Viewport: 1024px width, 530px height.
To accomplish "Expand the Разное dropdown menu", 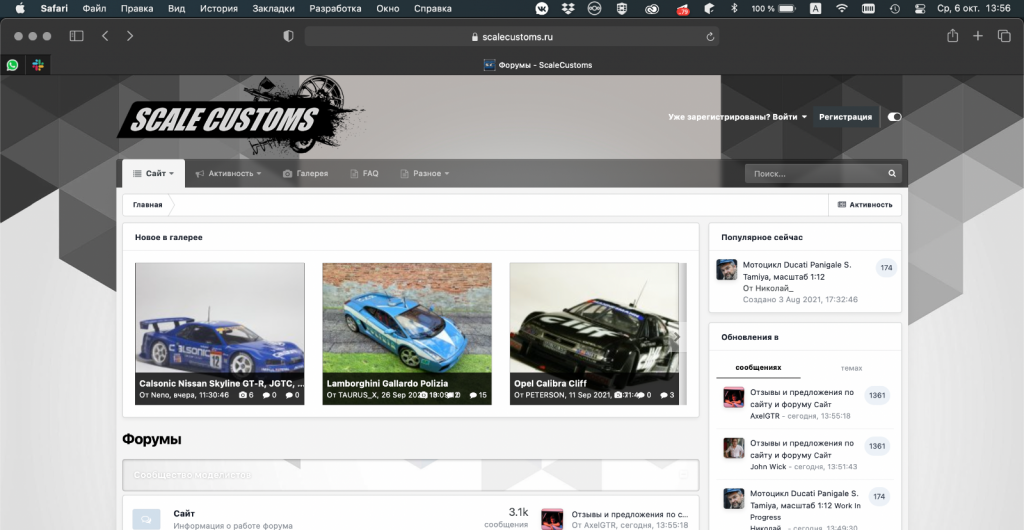I will tap(425, 173).
